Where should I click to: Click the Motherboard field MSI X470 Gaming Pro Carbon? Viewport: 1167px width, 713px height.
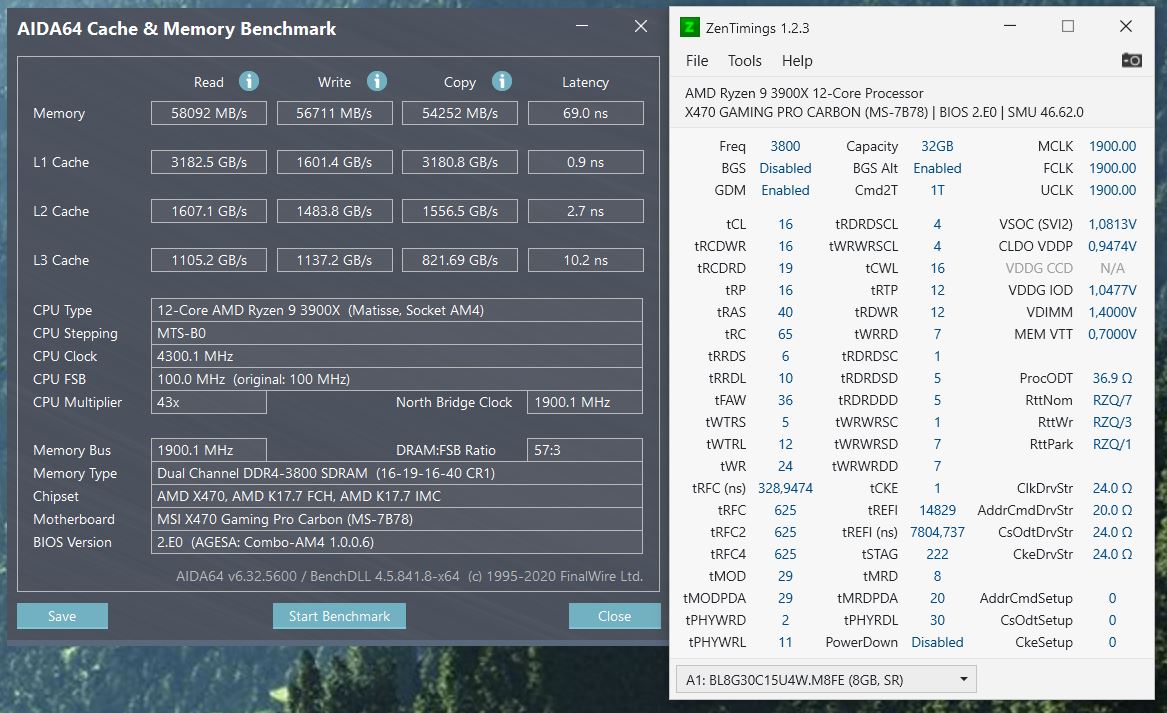tap(397, 519)
